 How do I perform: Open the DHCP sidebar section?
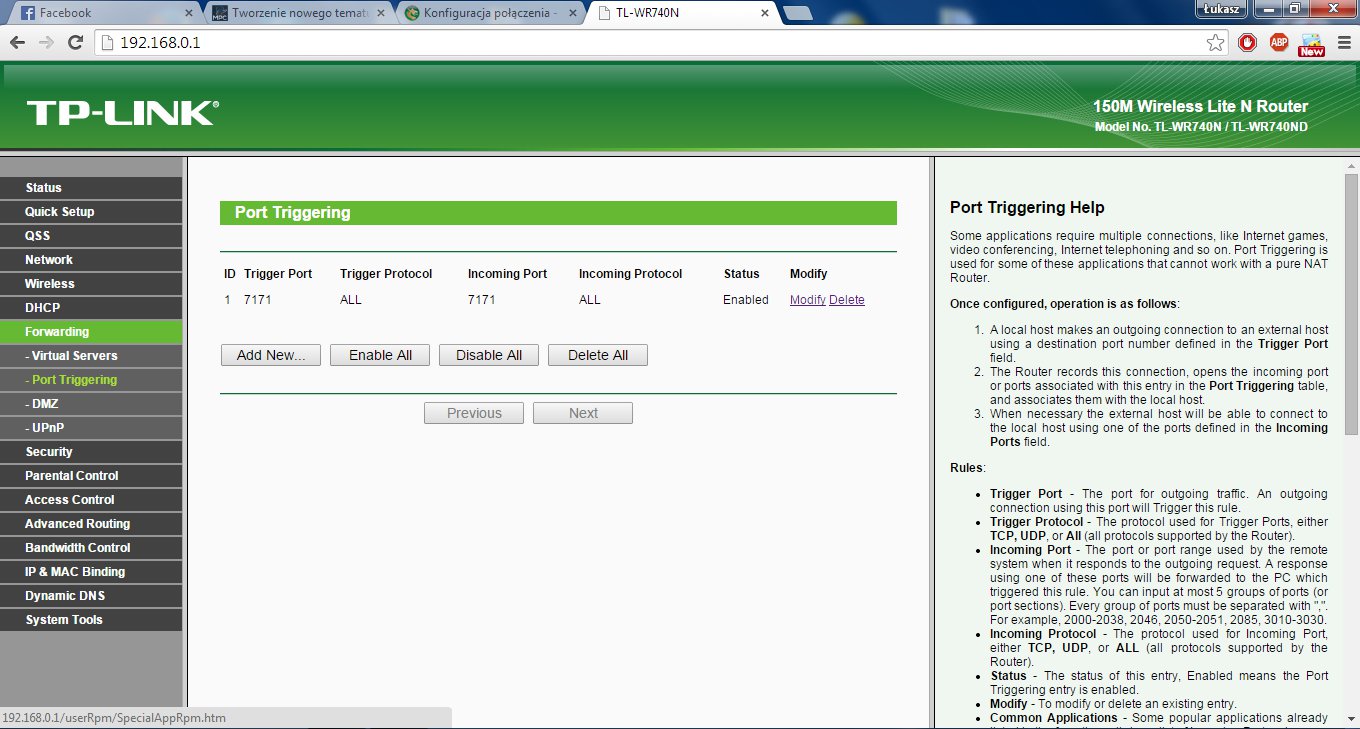pos(91,308)
